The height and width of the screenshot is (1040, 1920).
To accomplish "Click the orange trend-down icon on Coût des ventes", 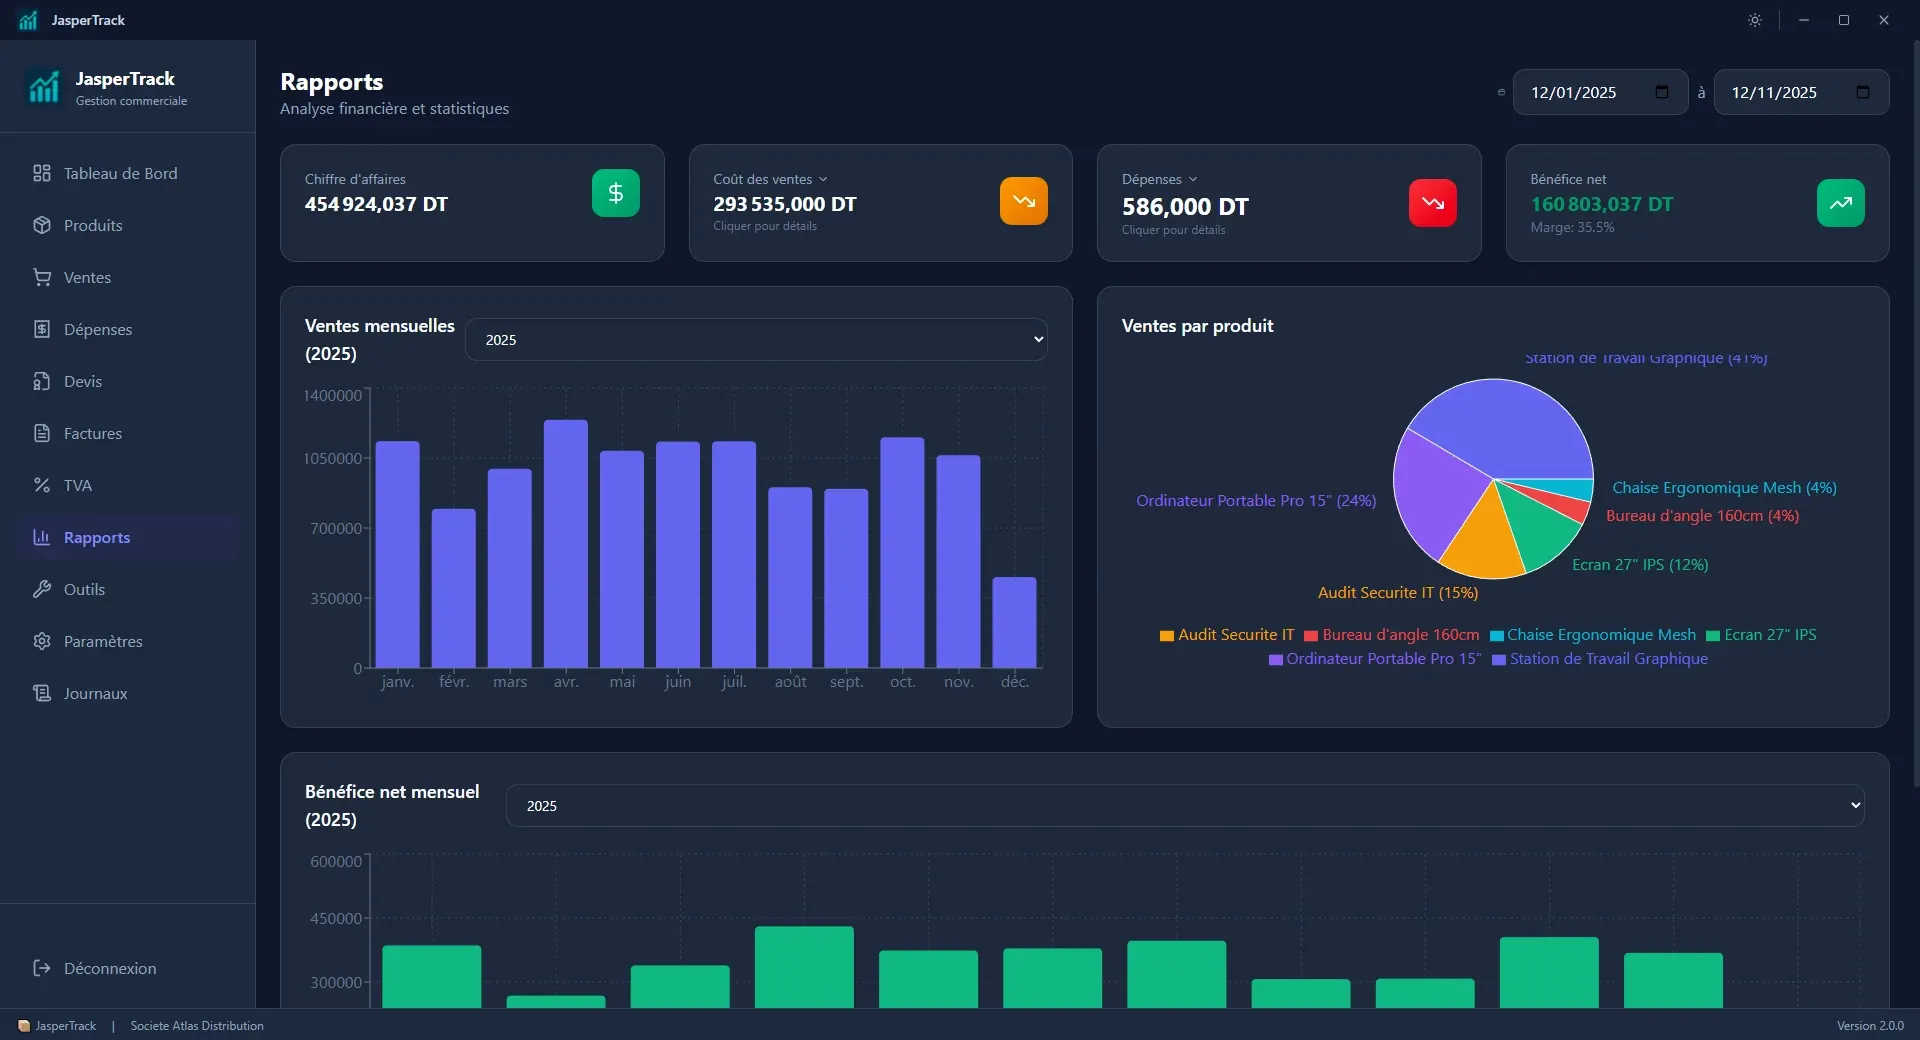I will (1024, 201).
